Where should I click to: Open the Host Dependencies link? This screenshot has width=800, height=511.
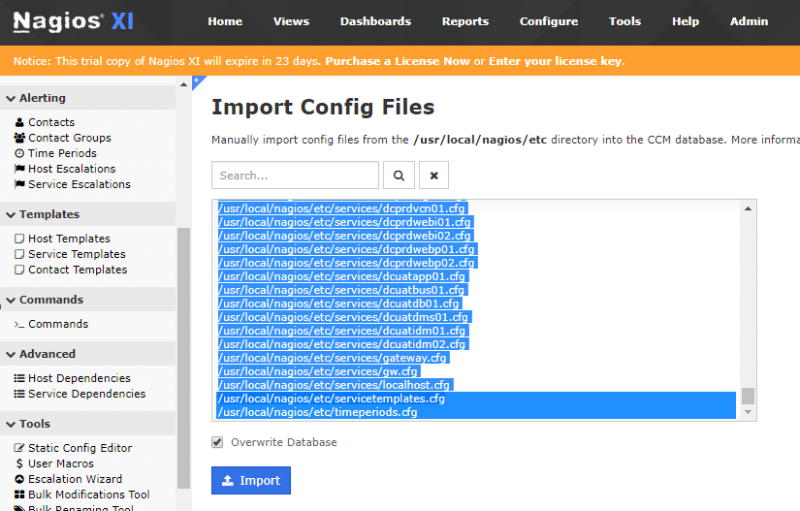click(80, 378)
